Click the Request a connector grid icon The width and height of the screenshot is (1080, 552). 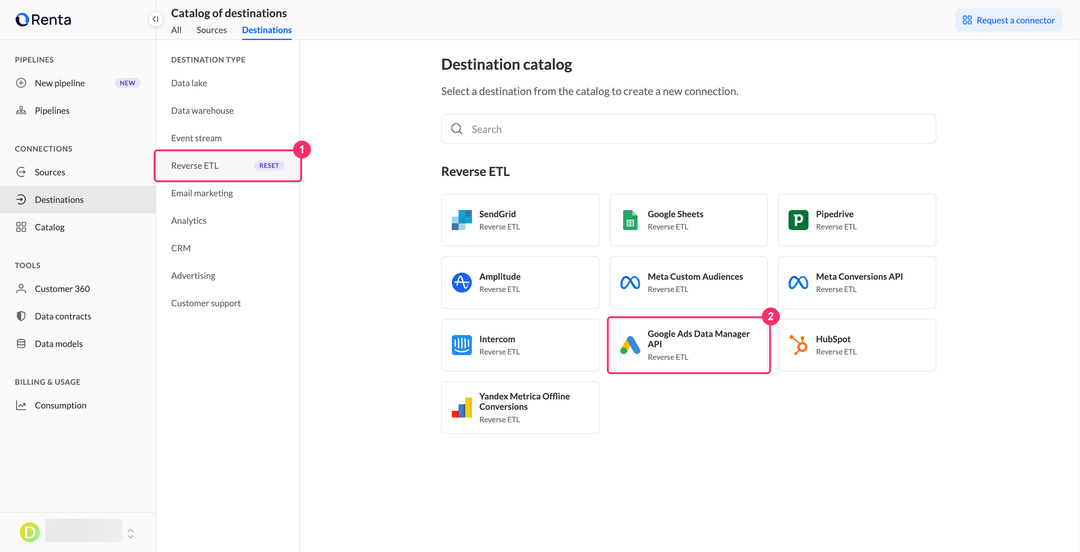tap(967, 21)
